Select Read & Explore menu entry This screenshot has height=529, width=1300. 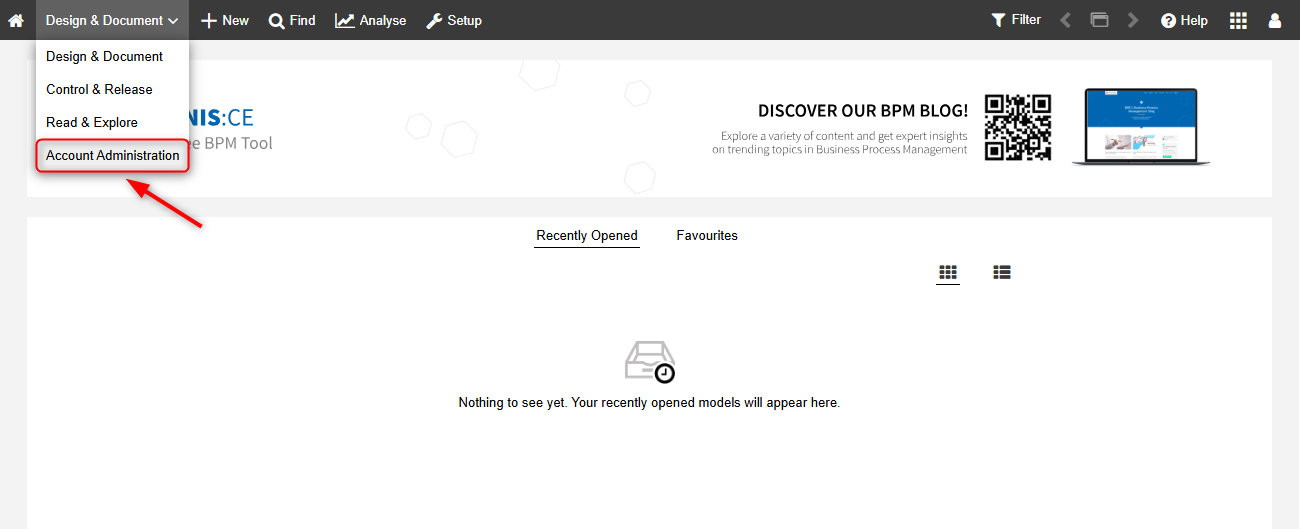92,122
